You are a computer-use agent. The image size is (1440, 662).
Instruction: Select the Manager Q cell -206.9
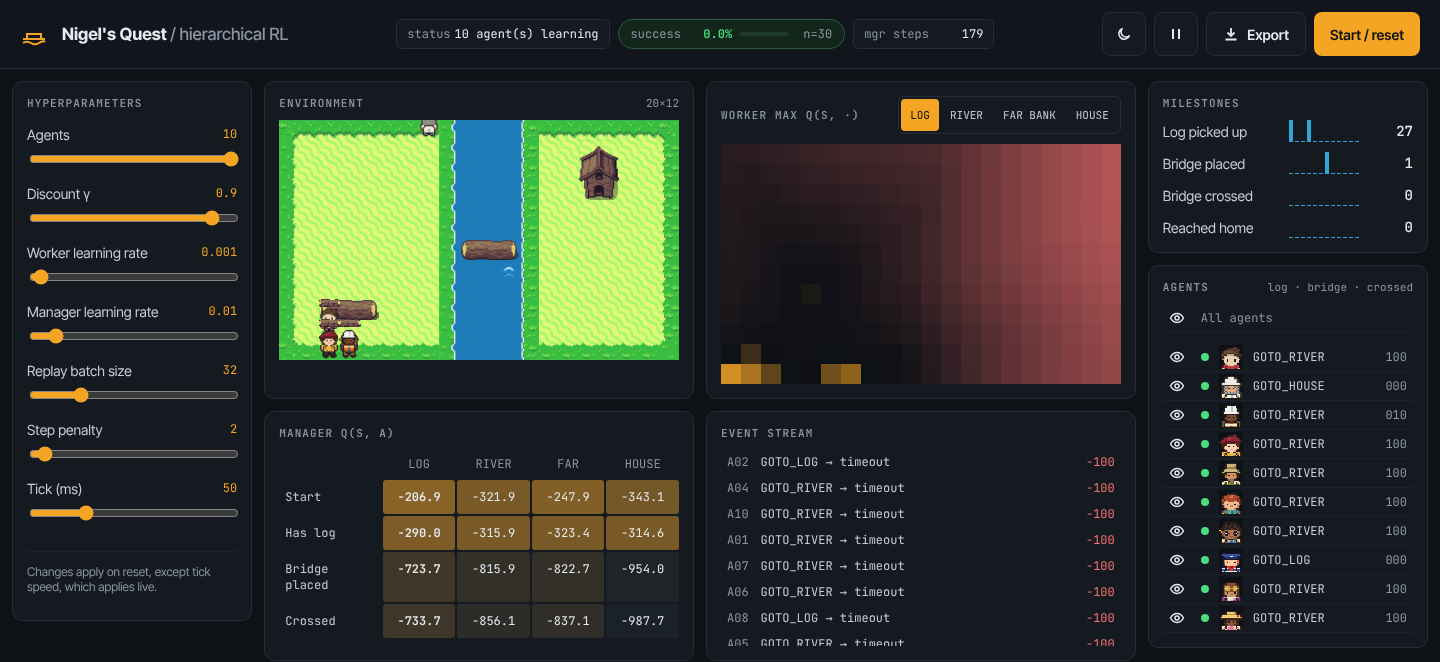419,497
